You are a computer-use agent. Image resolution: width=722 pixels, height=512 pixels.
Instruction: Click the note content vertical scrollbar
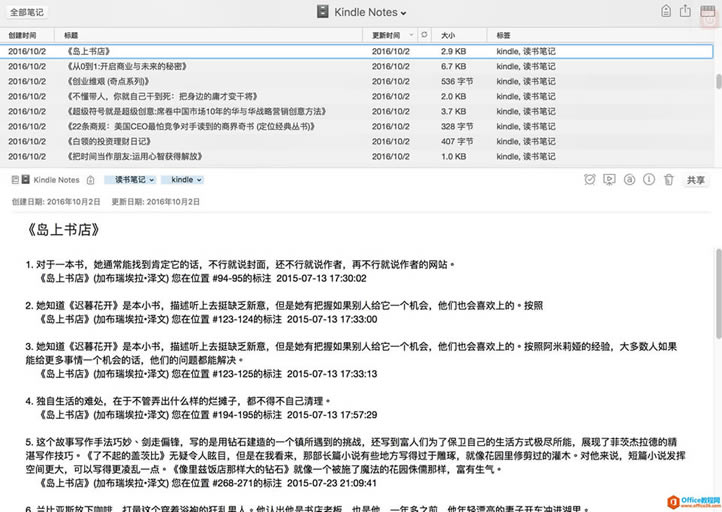point(718,293)
